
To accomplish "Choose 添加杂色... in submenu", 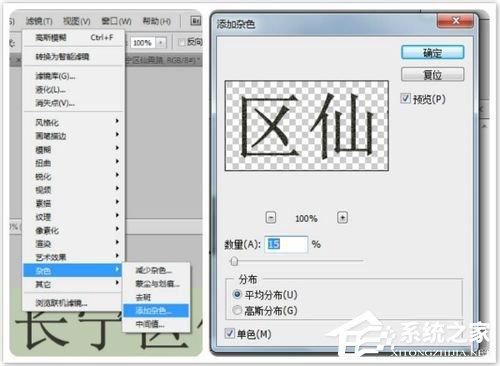I will [156, 311].
